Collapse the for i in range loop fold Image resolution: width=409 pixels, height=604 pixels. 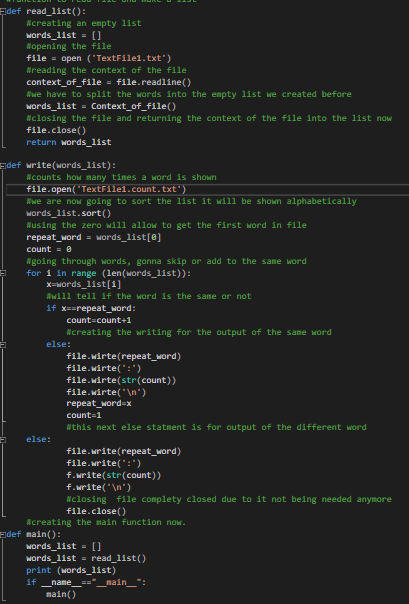[3, 273]
